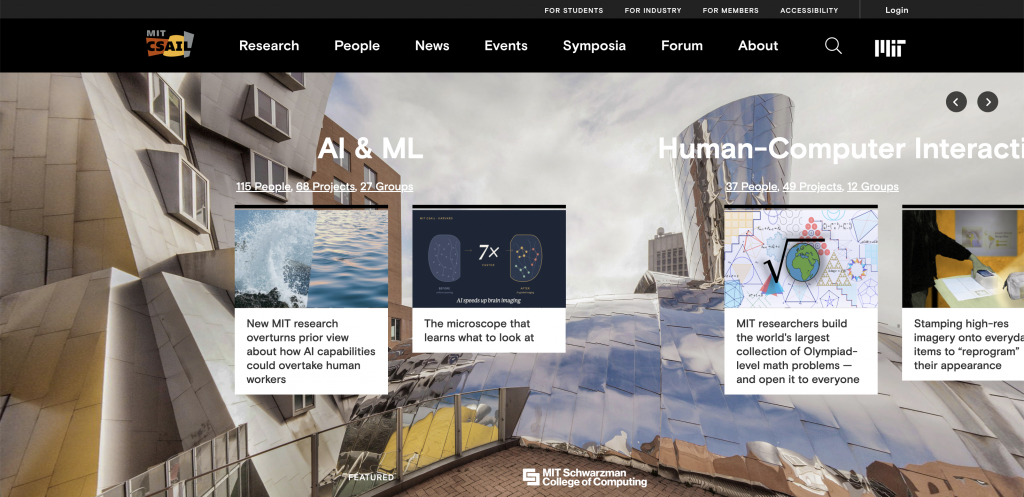1024x497 pixels.
Task: Click the MIT Schwarzman College of Computing logo
Action: 584,477
